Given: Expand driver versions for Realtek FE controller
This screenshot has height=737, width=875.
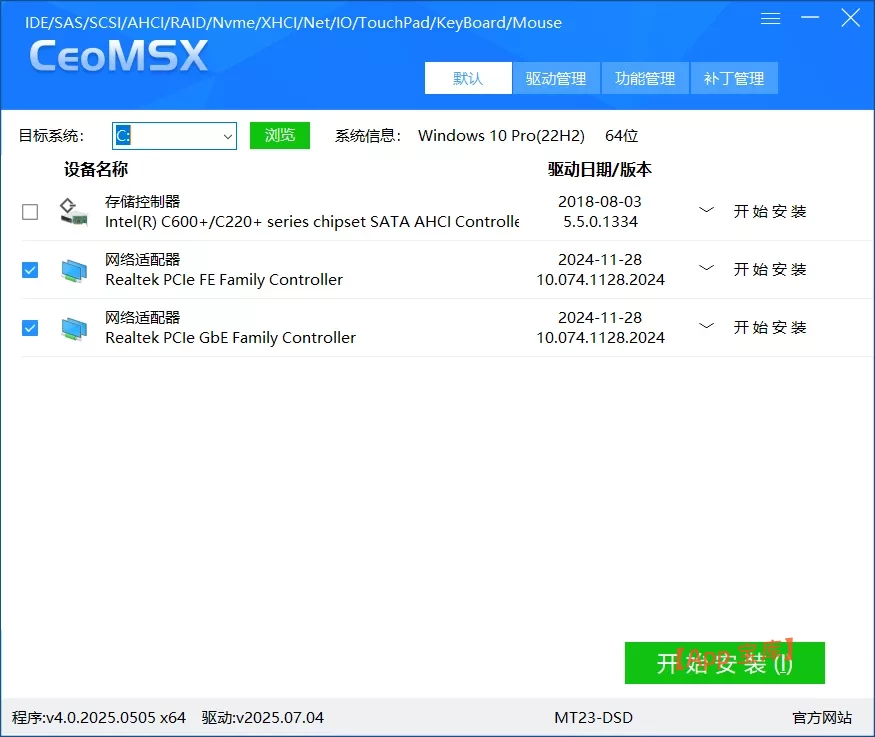Looking at the screenshot, I should pyautogui.click(x=707, y=269).
